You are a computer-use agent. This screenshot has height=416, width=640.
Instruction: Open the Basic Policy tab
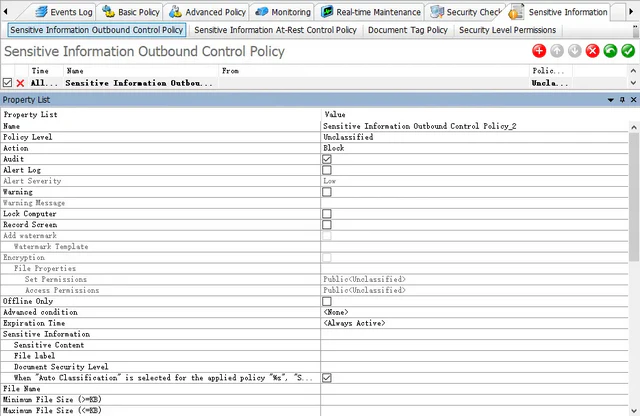point(131,12)
